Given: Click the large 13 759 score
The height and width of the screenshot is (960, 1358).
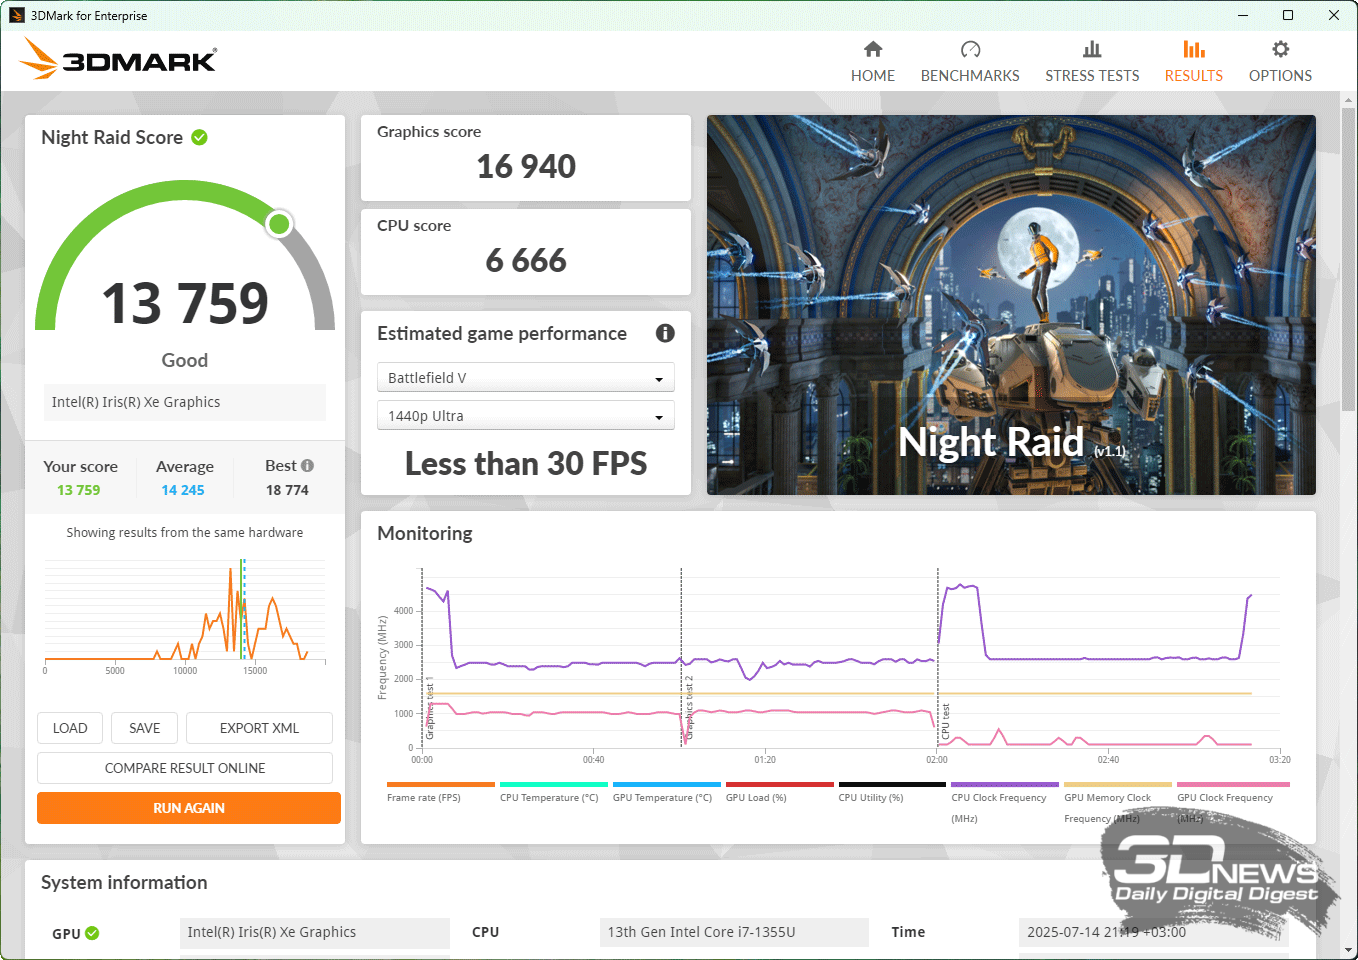Looking at the screenshot, I should (185, 303).
